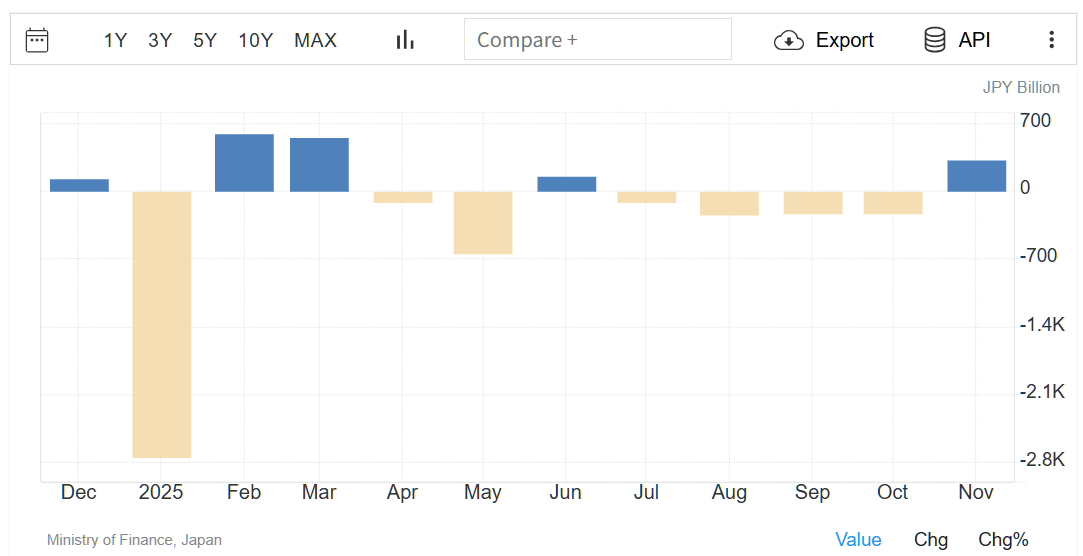Show the MAX time range
The width and height of the screenshot is (1083, 556).
(x=315, y=40)
